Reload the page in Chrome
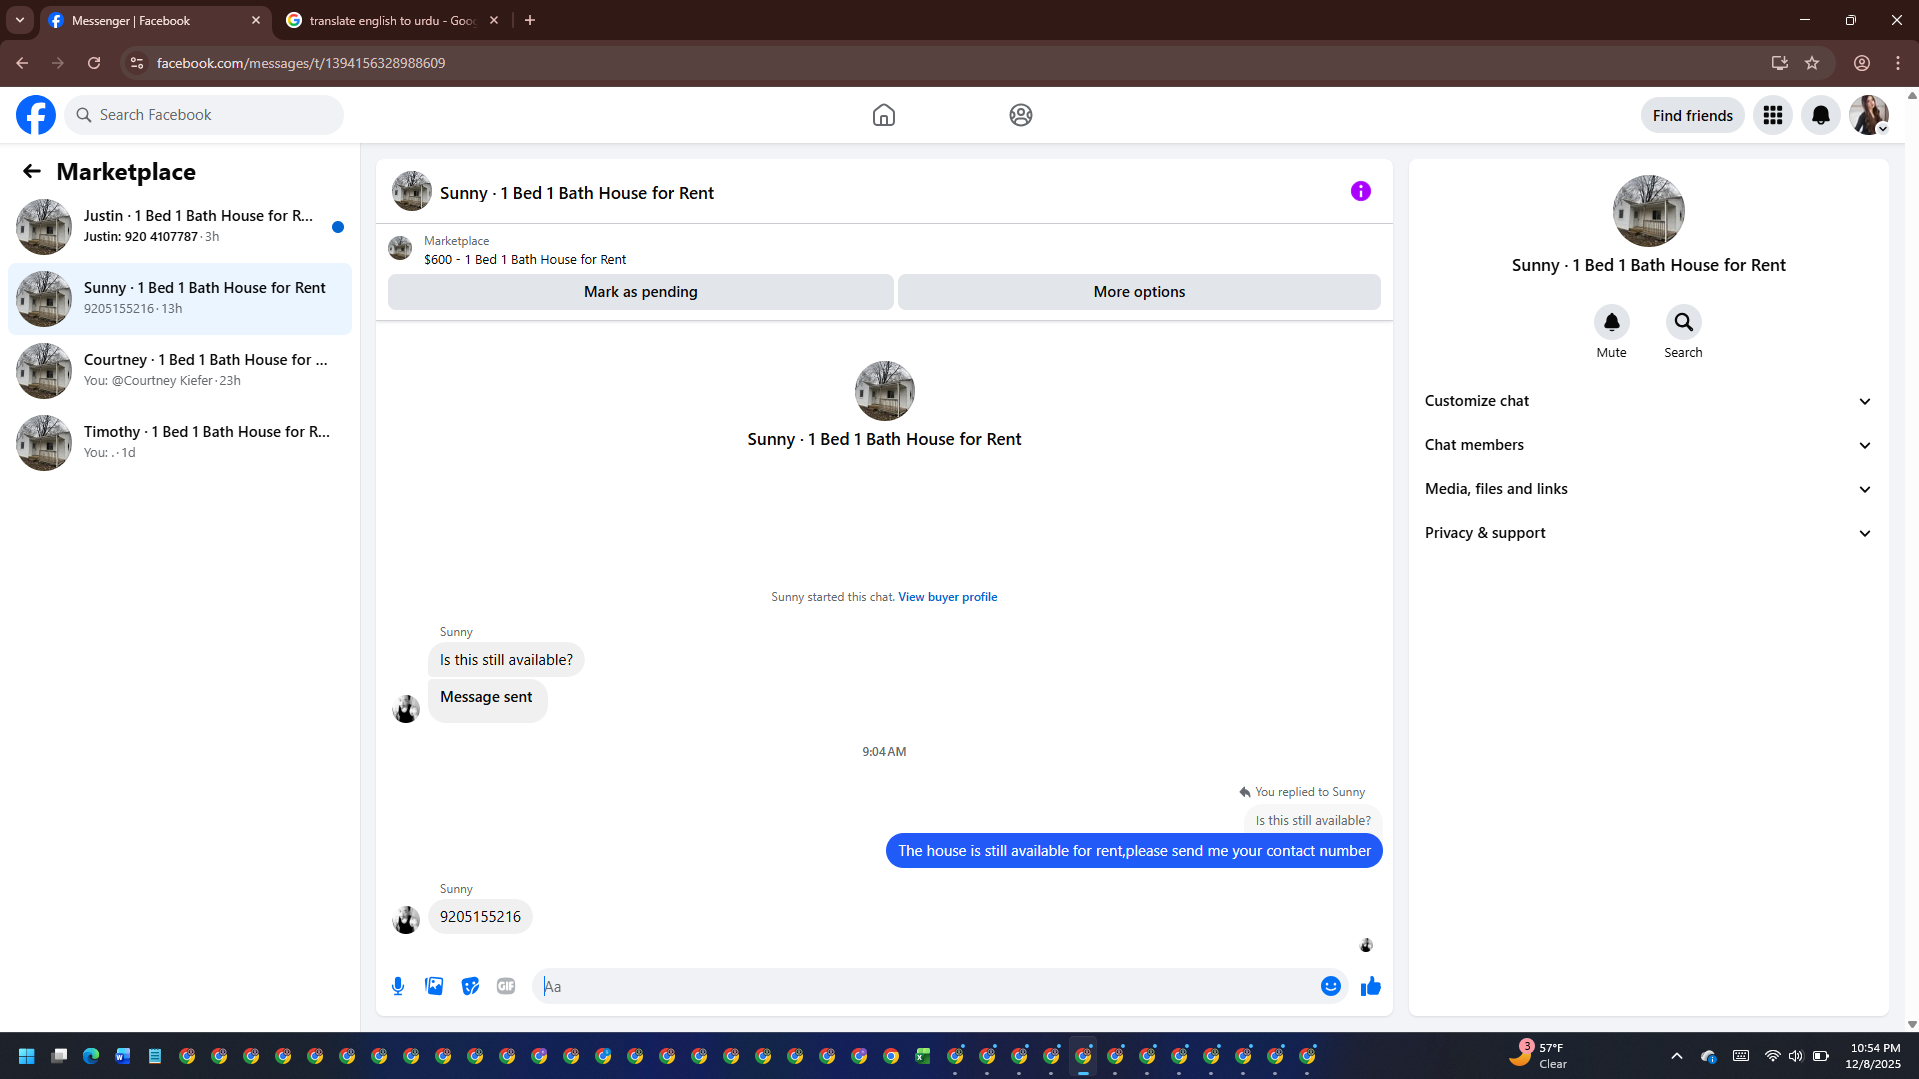 pos(94,63)
